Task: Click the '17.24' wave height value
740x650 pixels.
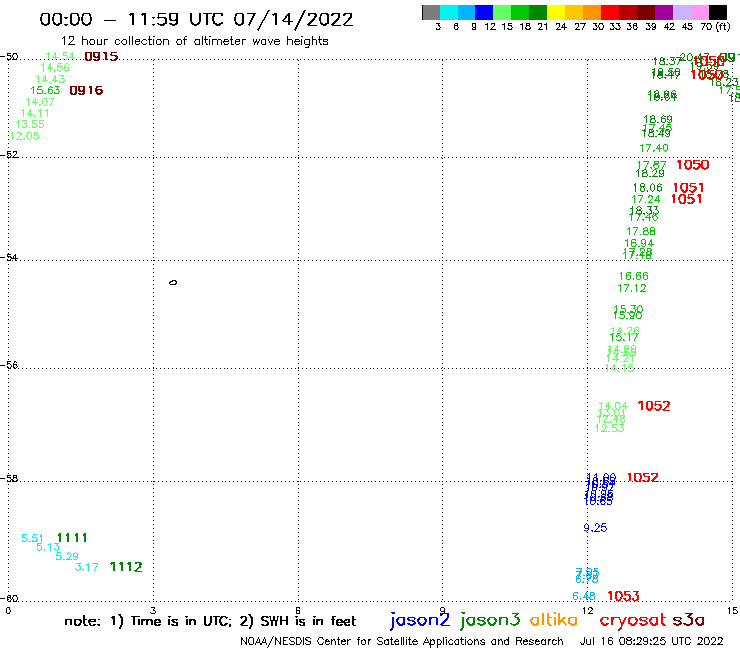Action: click(646, 199)
